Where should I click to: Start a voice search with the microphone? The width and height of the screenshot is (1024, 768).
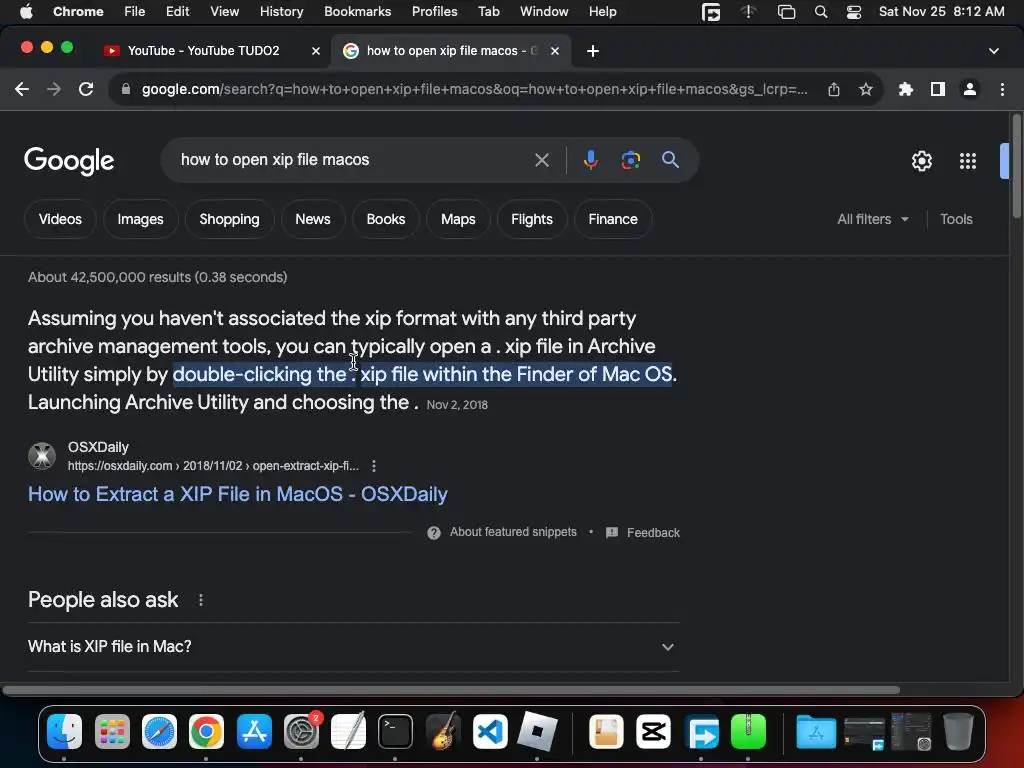click(590, 160)
